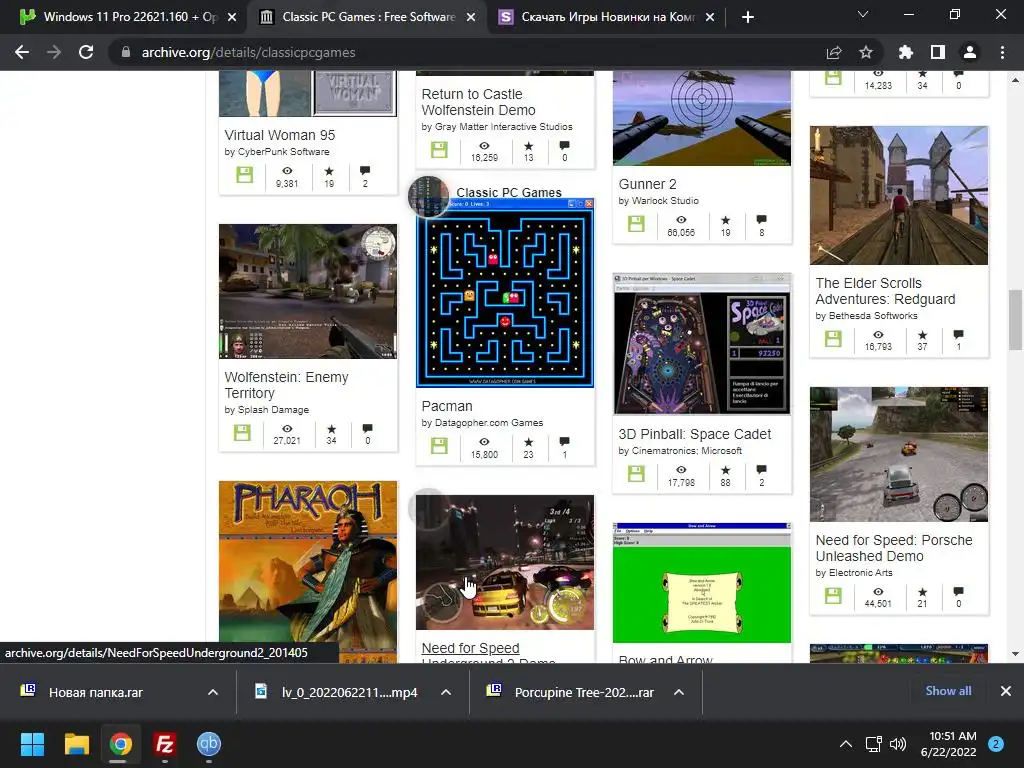1024x768 pixels.
Task: Open the Chrome extensions puzzle icon
Action: (x=905, y=52)
